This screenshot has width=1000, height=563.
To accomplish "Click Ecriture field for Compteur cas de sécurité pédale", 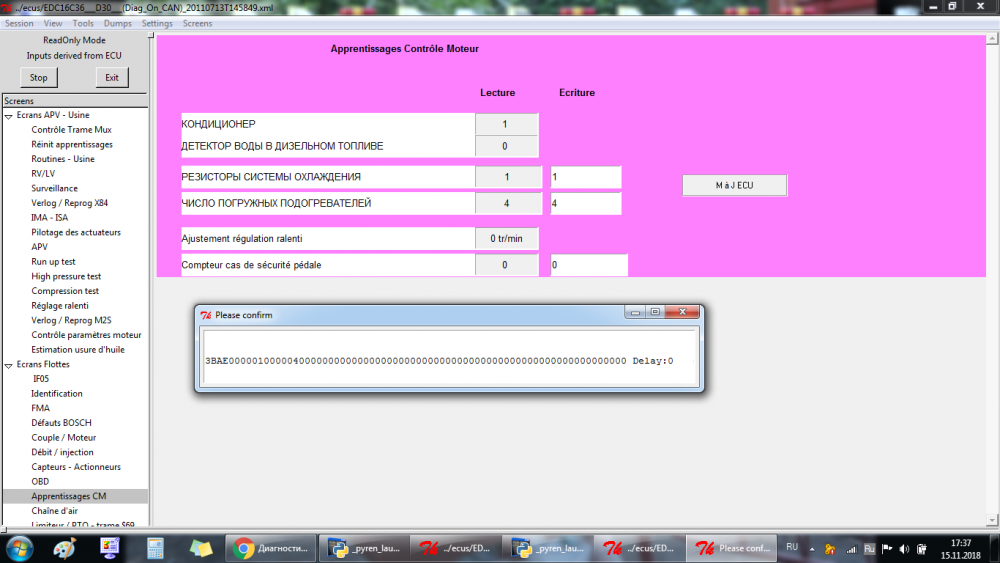I will pyautogui.click(x=589, y=265).
